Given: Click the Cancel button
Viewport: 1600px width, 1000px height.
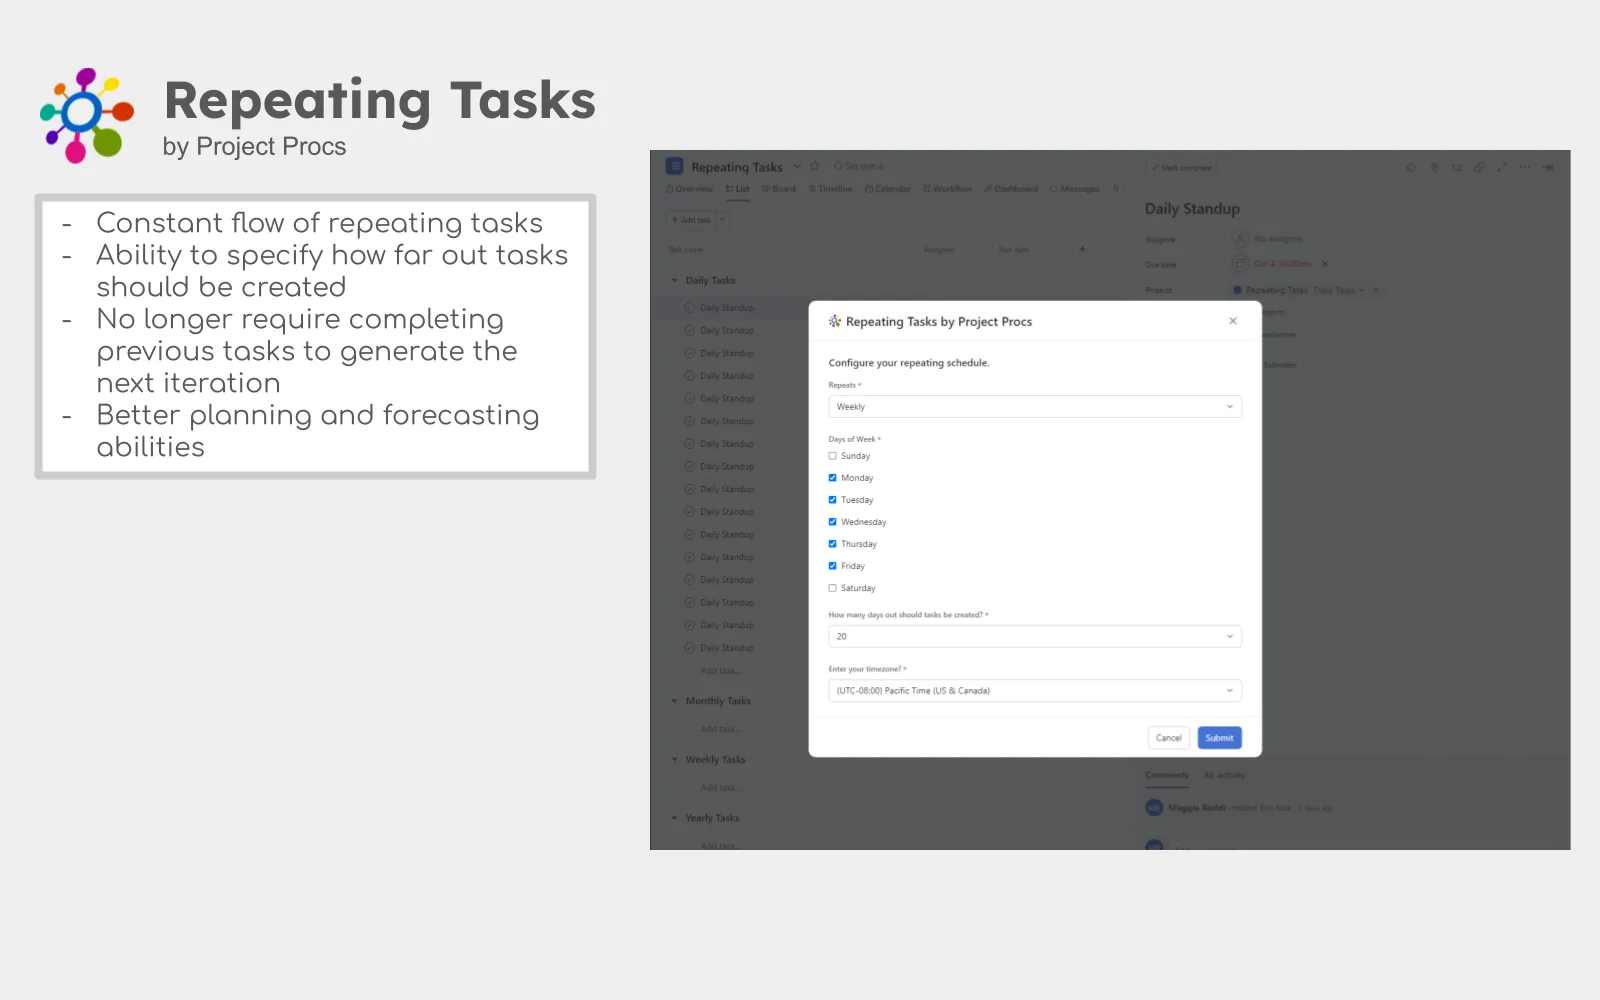Looking at the screenshot, I should click(1168, 738).
